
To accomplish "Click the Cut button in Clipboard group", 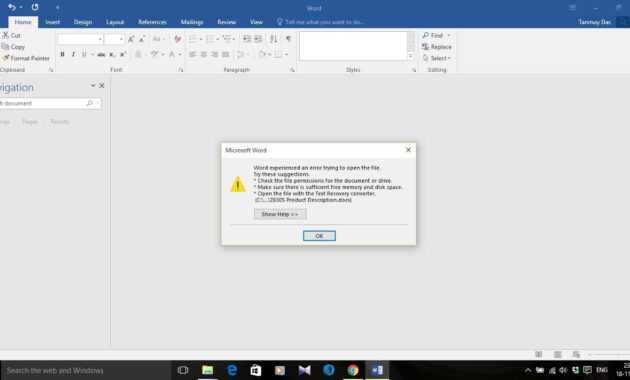I will [x=11, y=35].
